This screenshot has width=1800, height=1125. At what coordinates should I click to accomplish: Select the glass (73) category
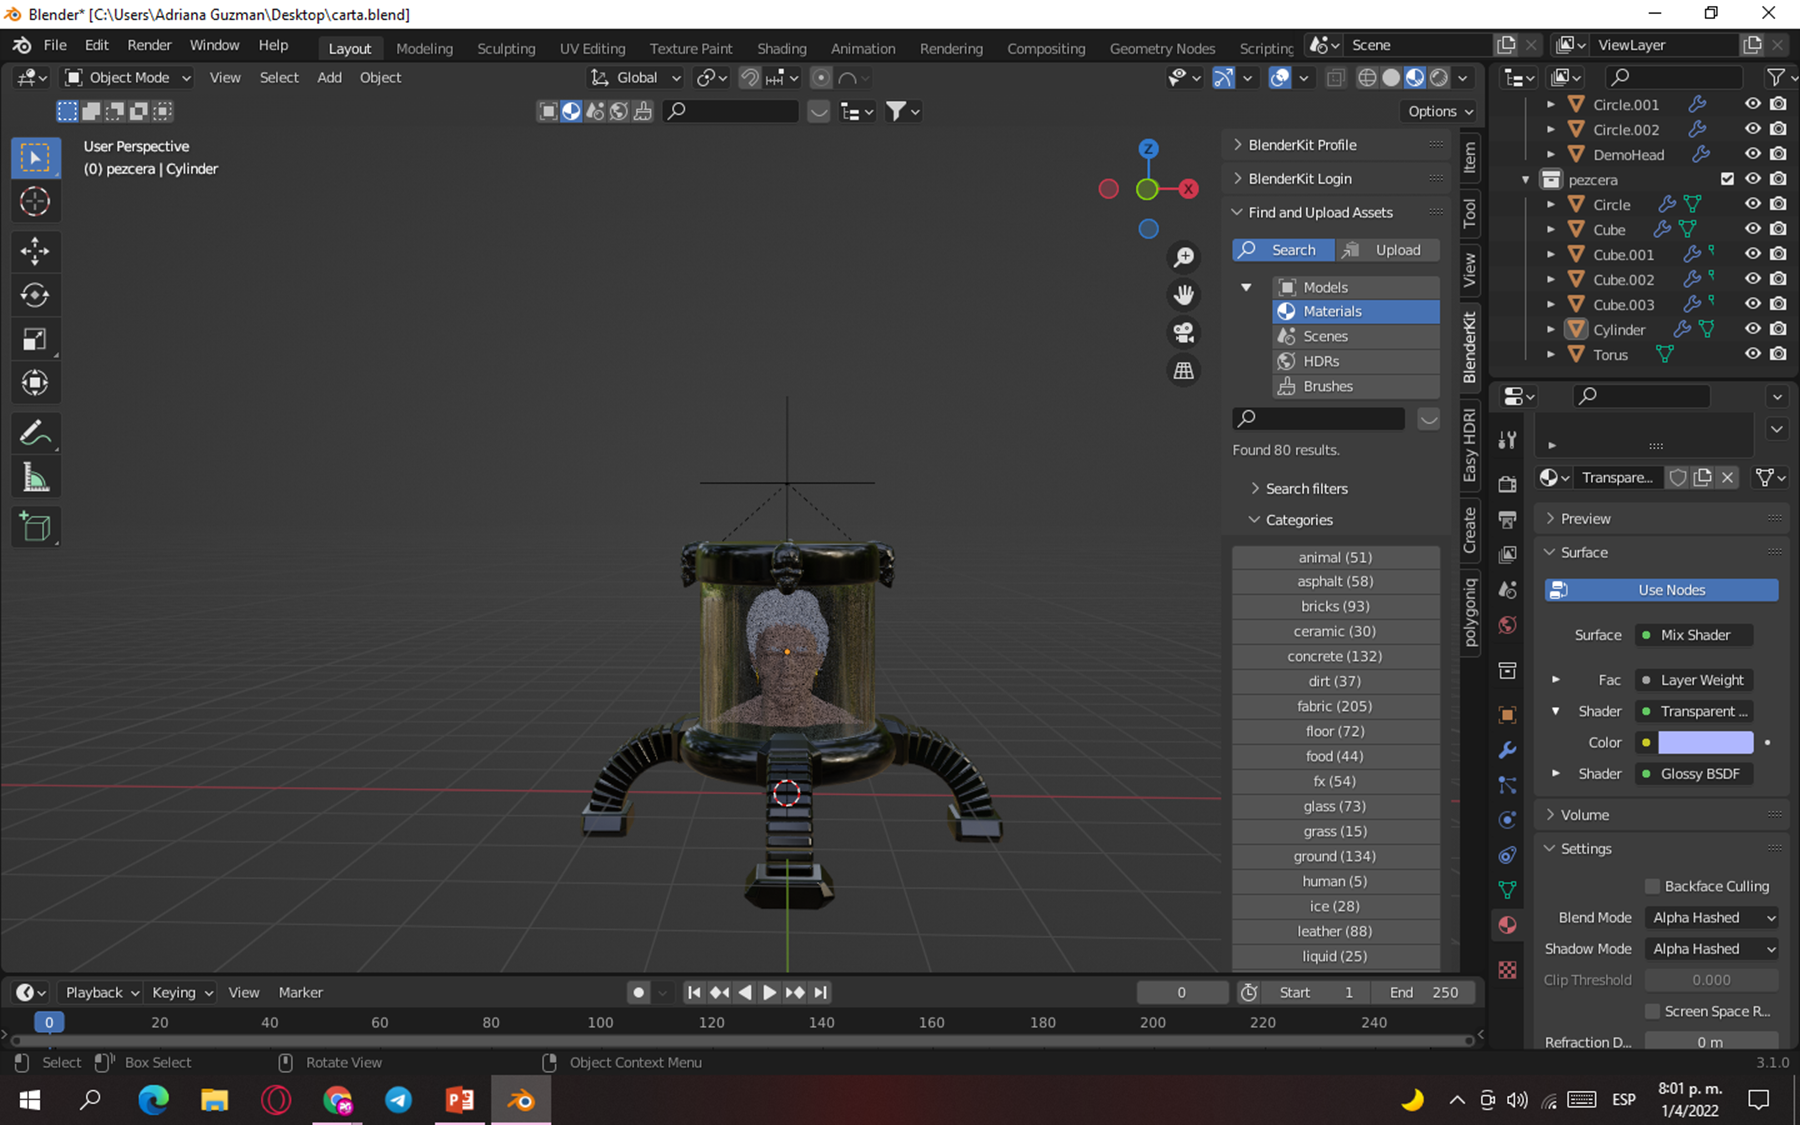1335,806
